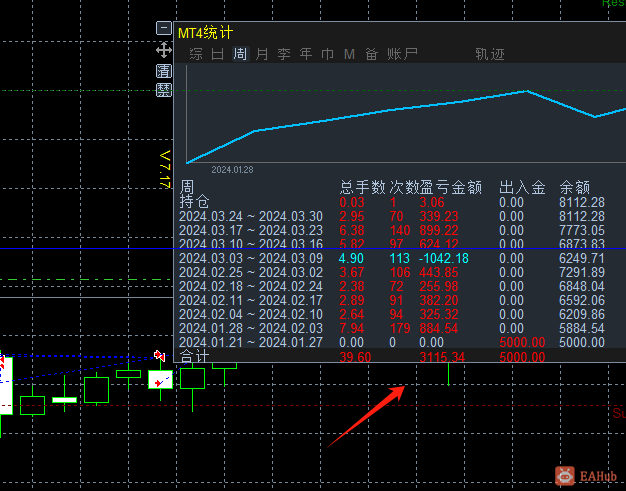Collapse the MT4统计 panel with minus button
This screenshot has width=626, height=491.
(164, 28)
